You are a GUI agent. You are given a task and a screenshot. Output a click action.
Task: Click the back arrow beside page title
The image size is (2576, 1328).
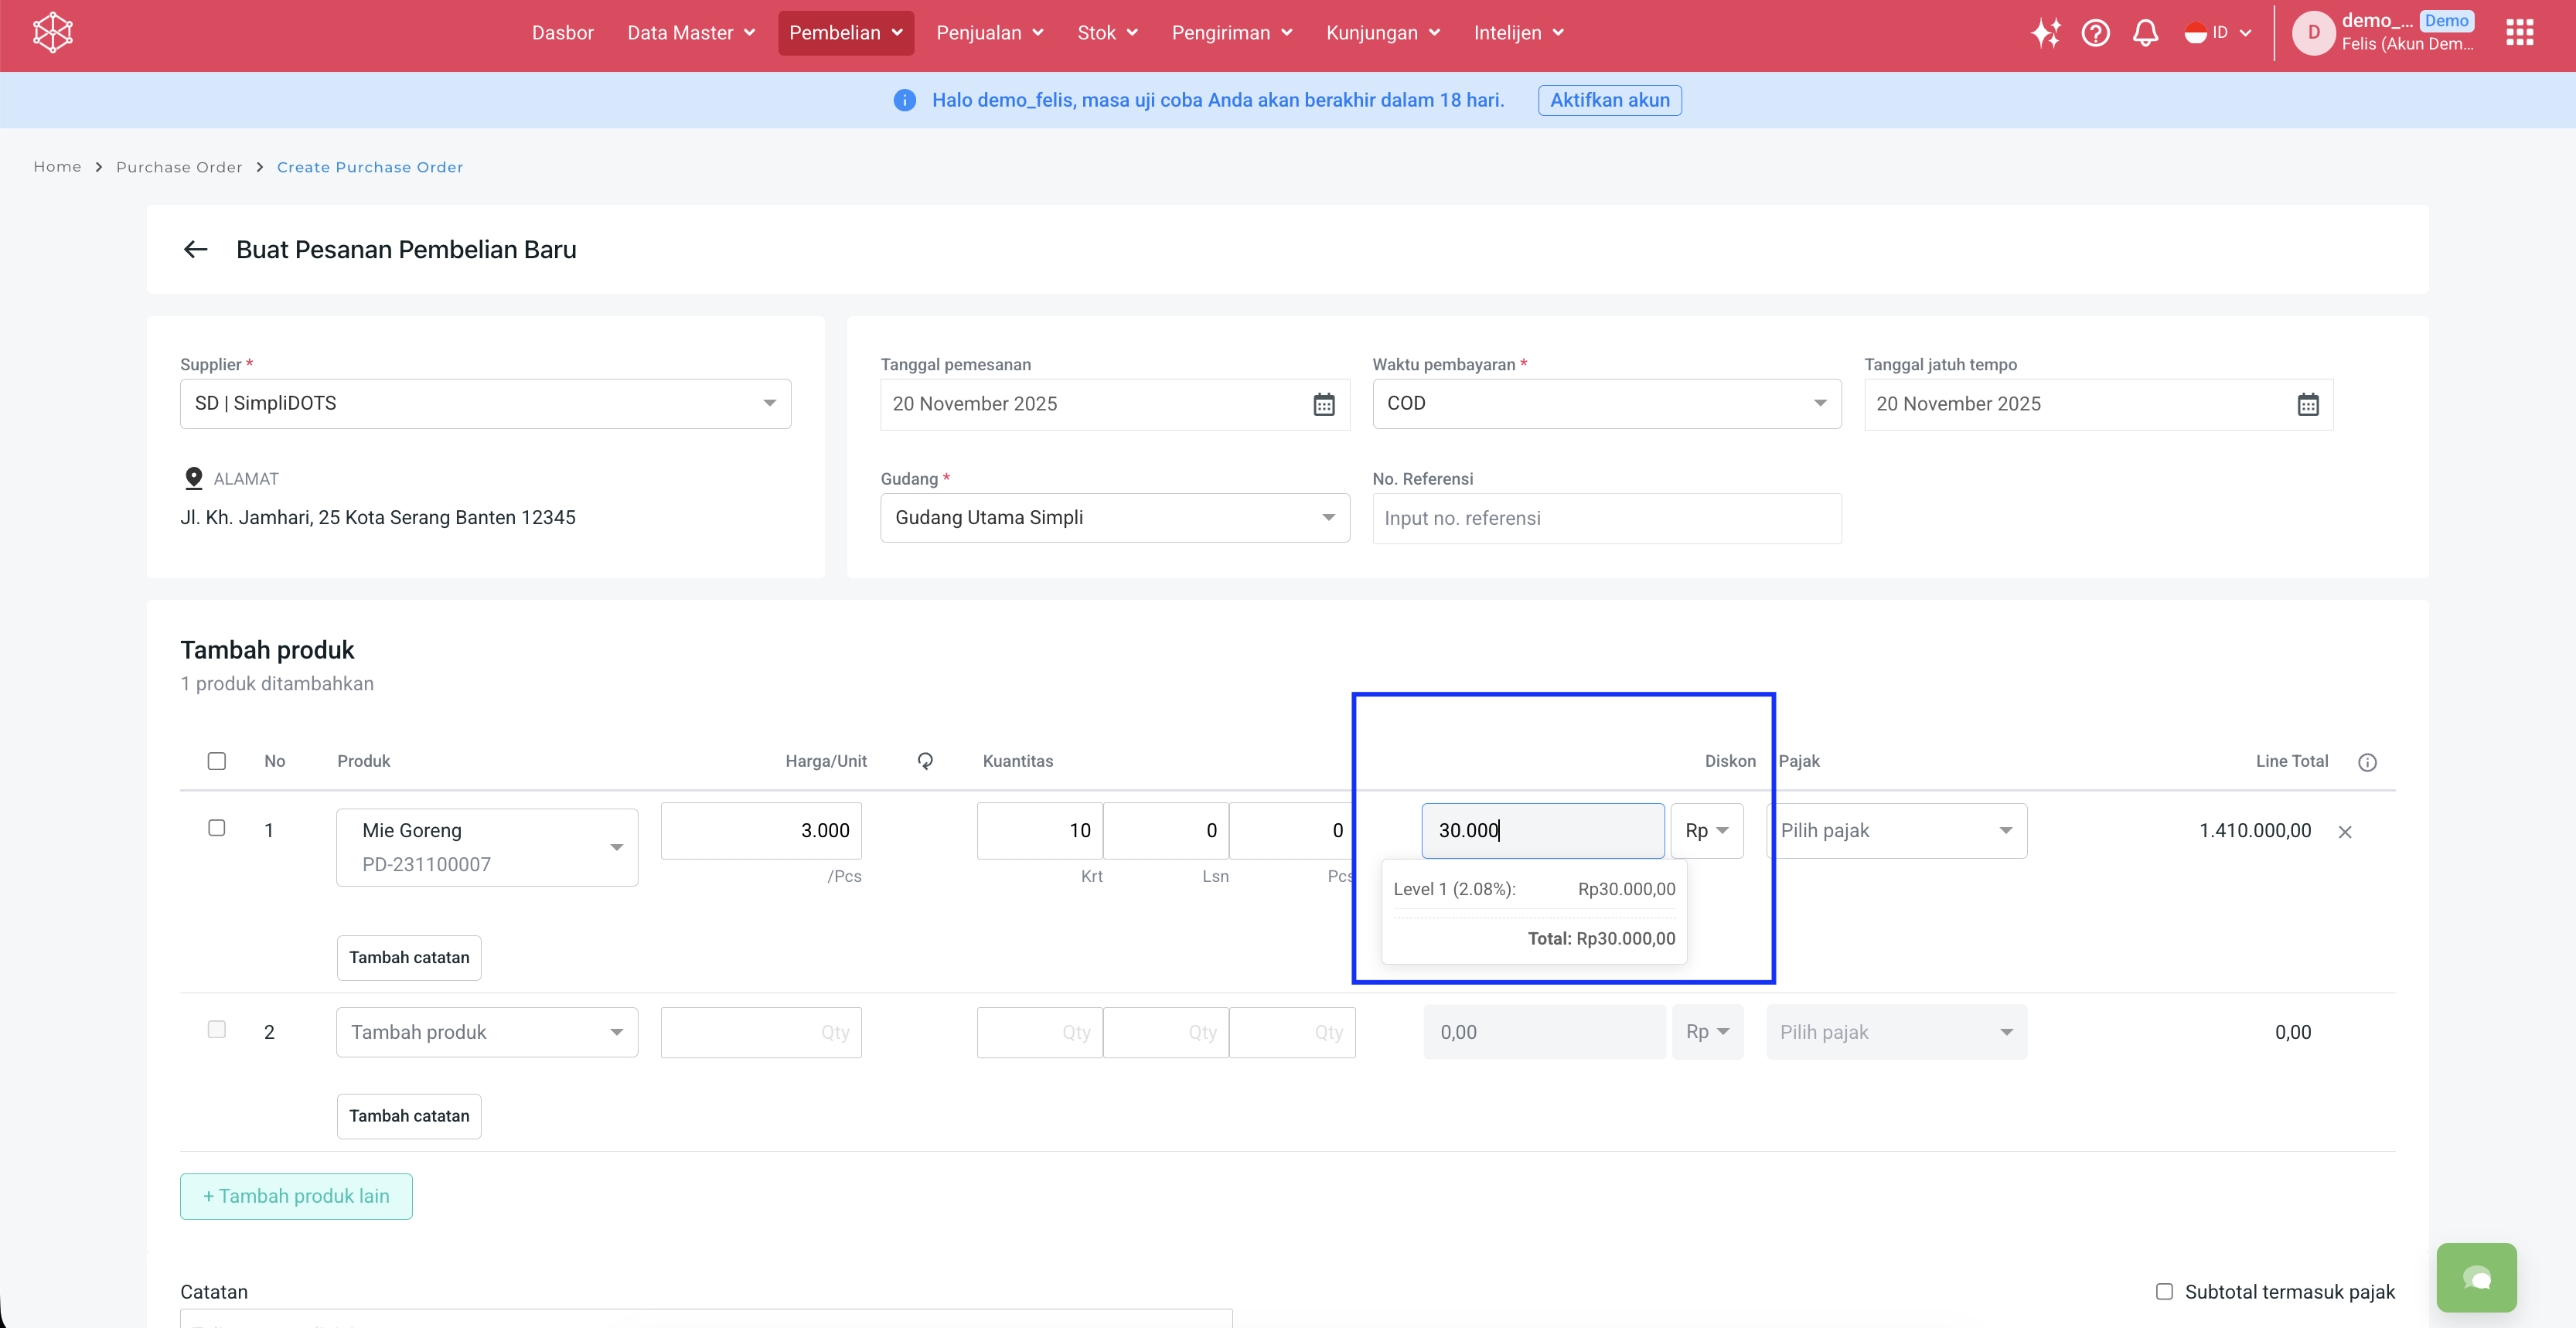(x=196, y=249)
